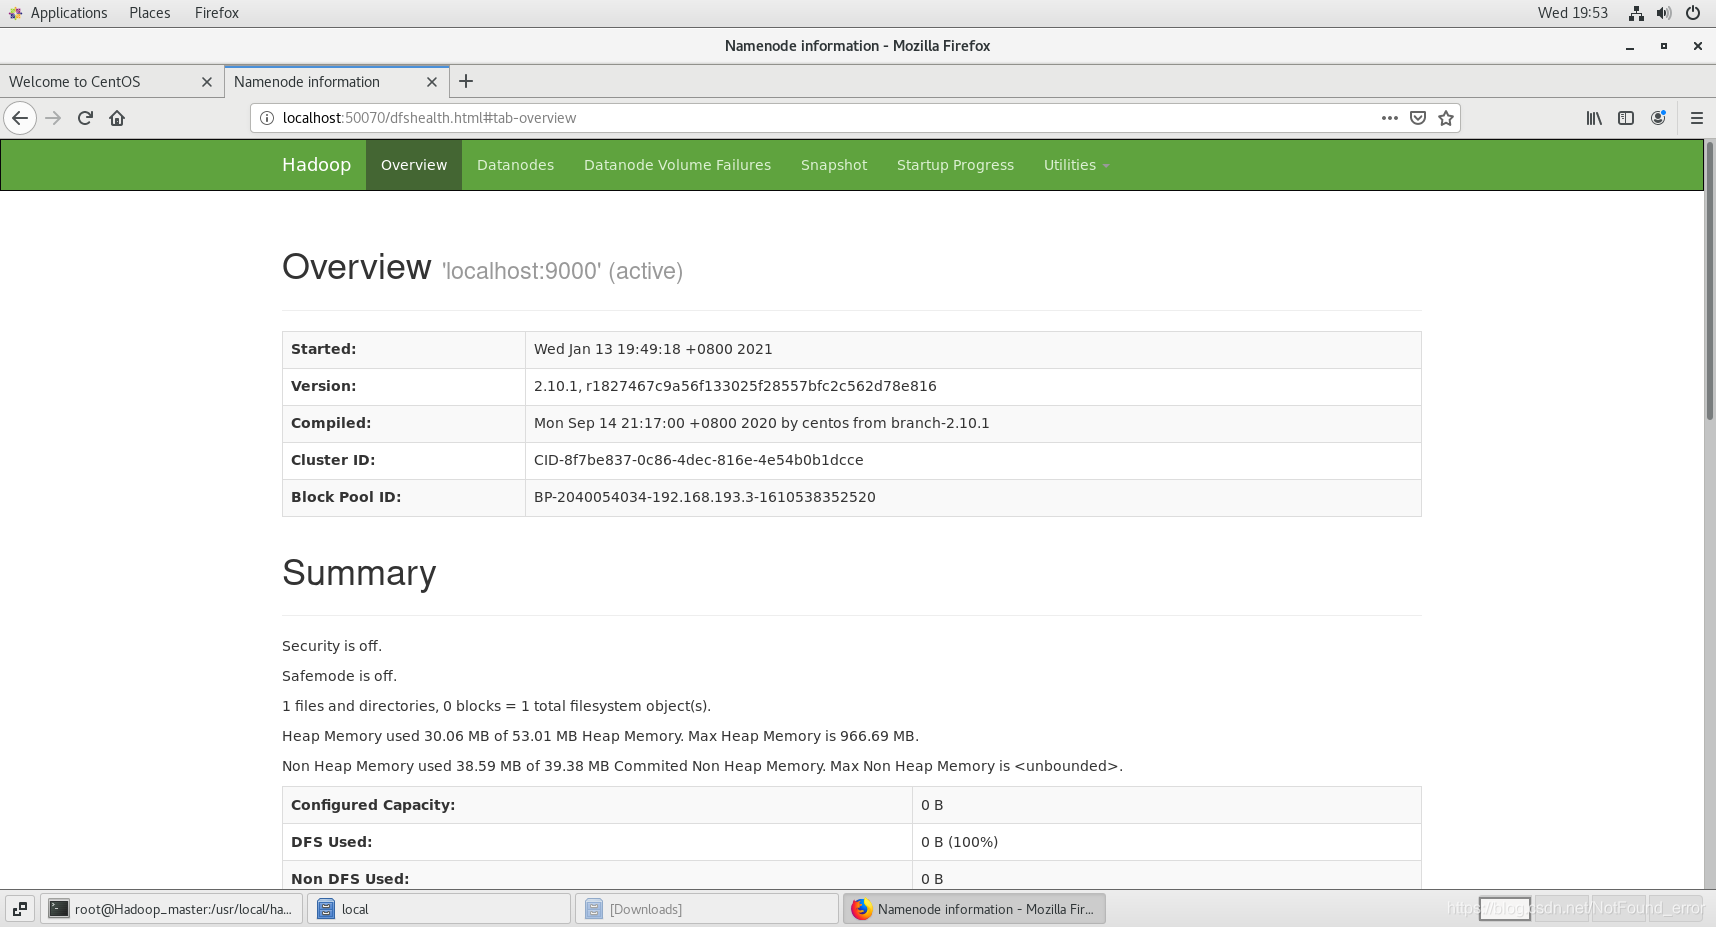1716x927 pixels.
Task: Toggle the sidebar view
Action: (x=1626, y=118)
